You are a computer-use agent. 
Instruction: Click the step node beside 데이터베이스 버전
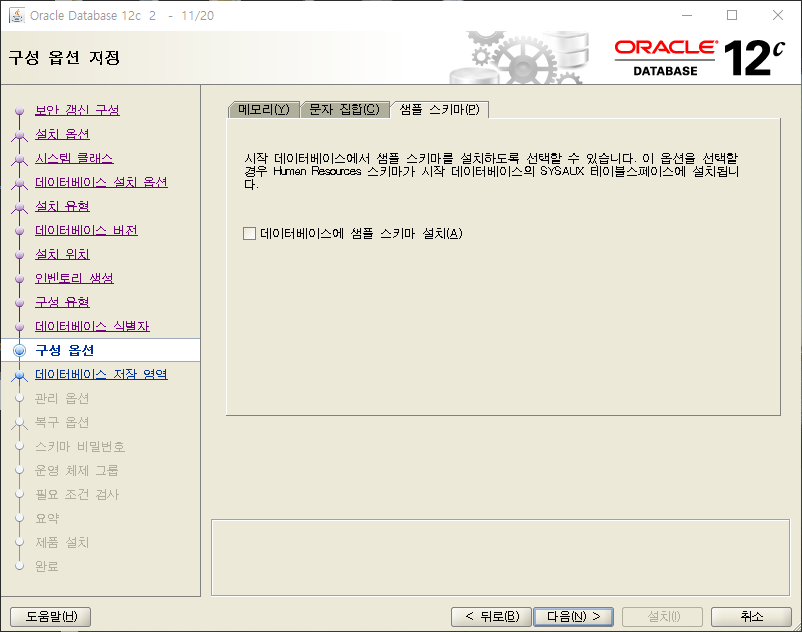click(19, 231)
